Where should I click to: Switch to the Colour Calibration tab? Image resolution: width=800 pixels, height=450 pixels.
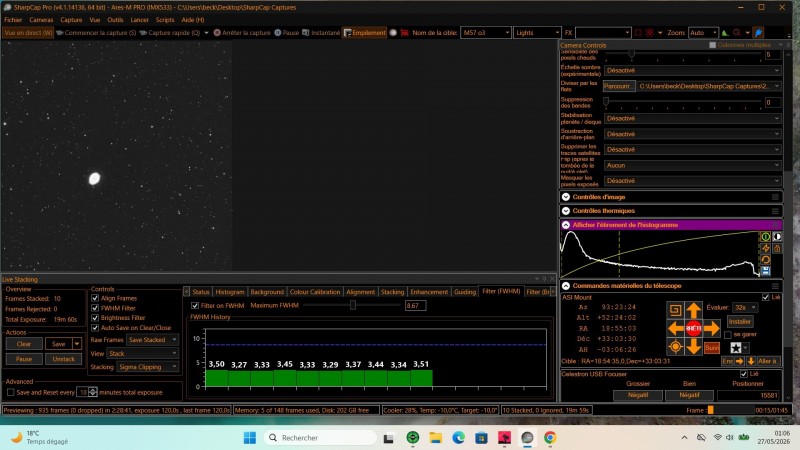pyautogui.click(x=315, y=292)
